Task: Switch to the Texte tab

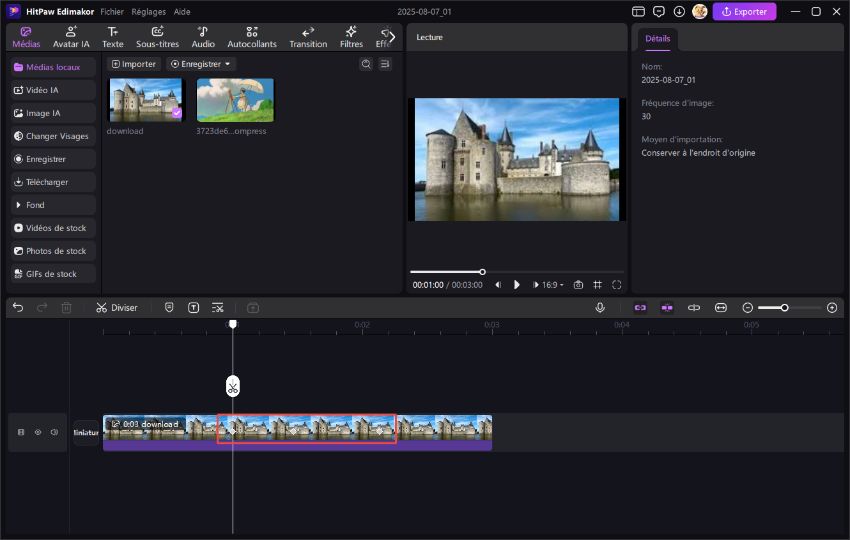Action: [x=113, y=37]
